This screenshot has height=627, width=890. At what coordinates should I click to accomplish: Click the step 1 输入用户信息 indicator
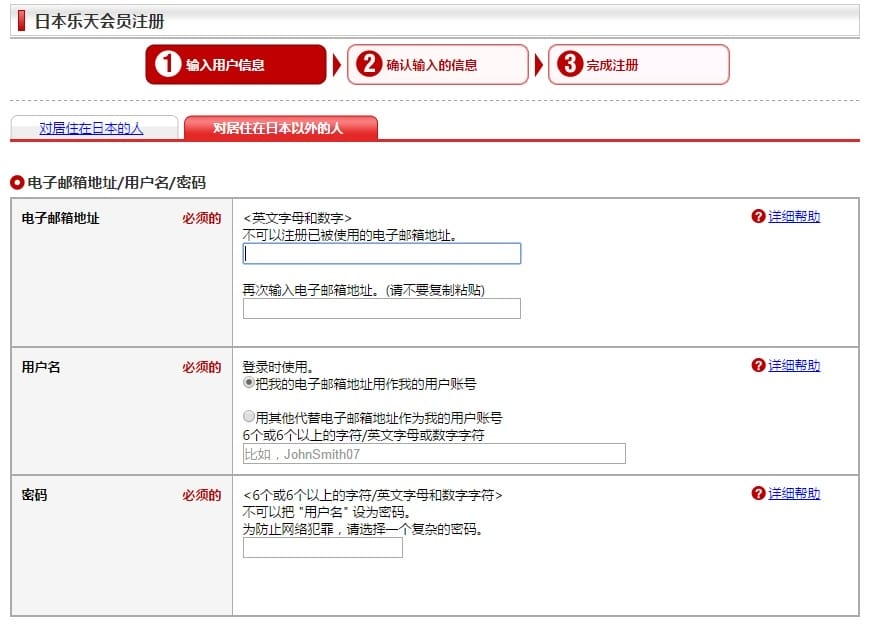[x=237, y=64]
